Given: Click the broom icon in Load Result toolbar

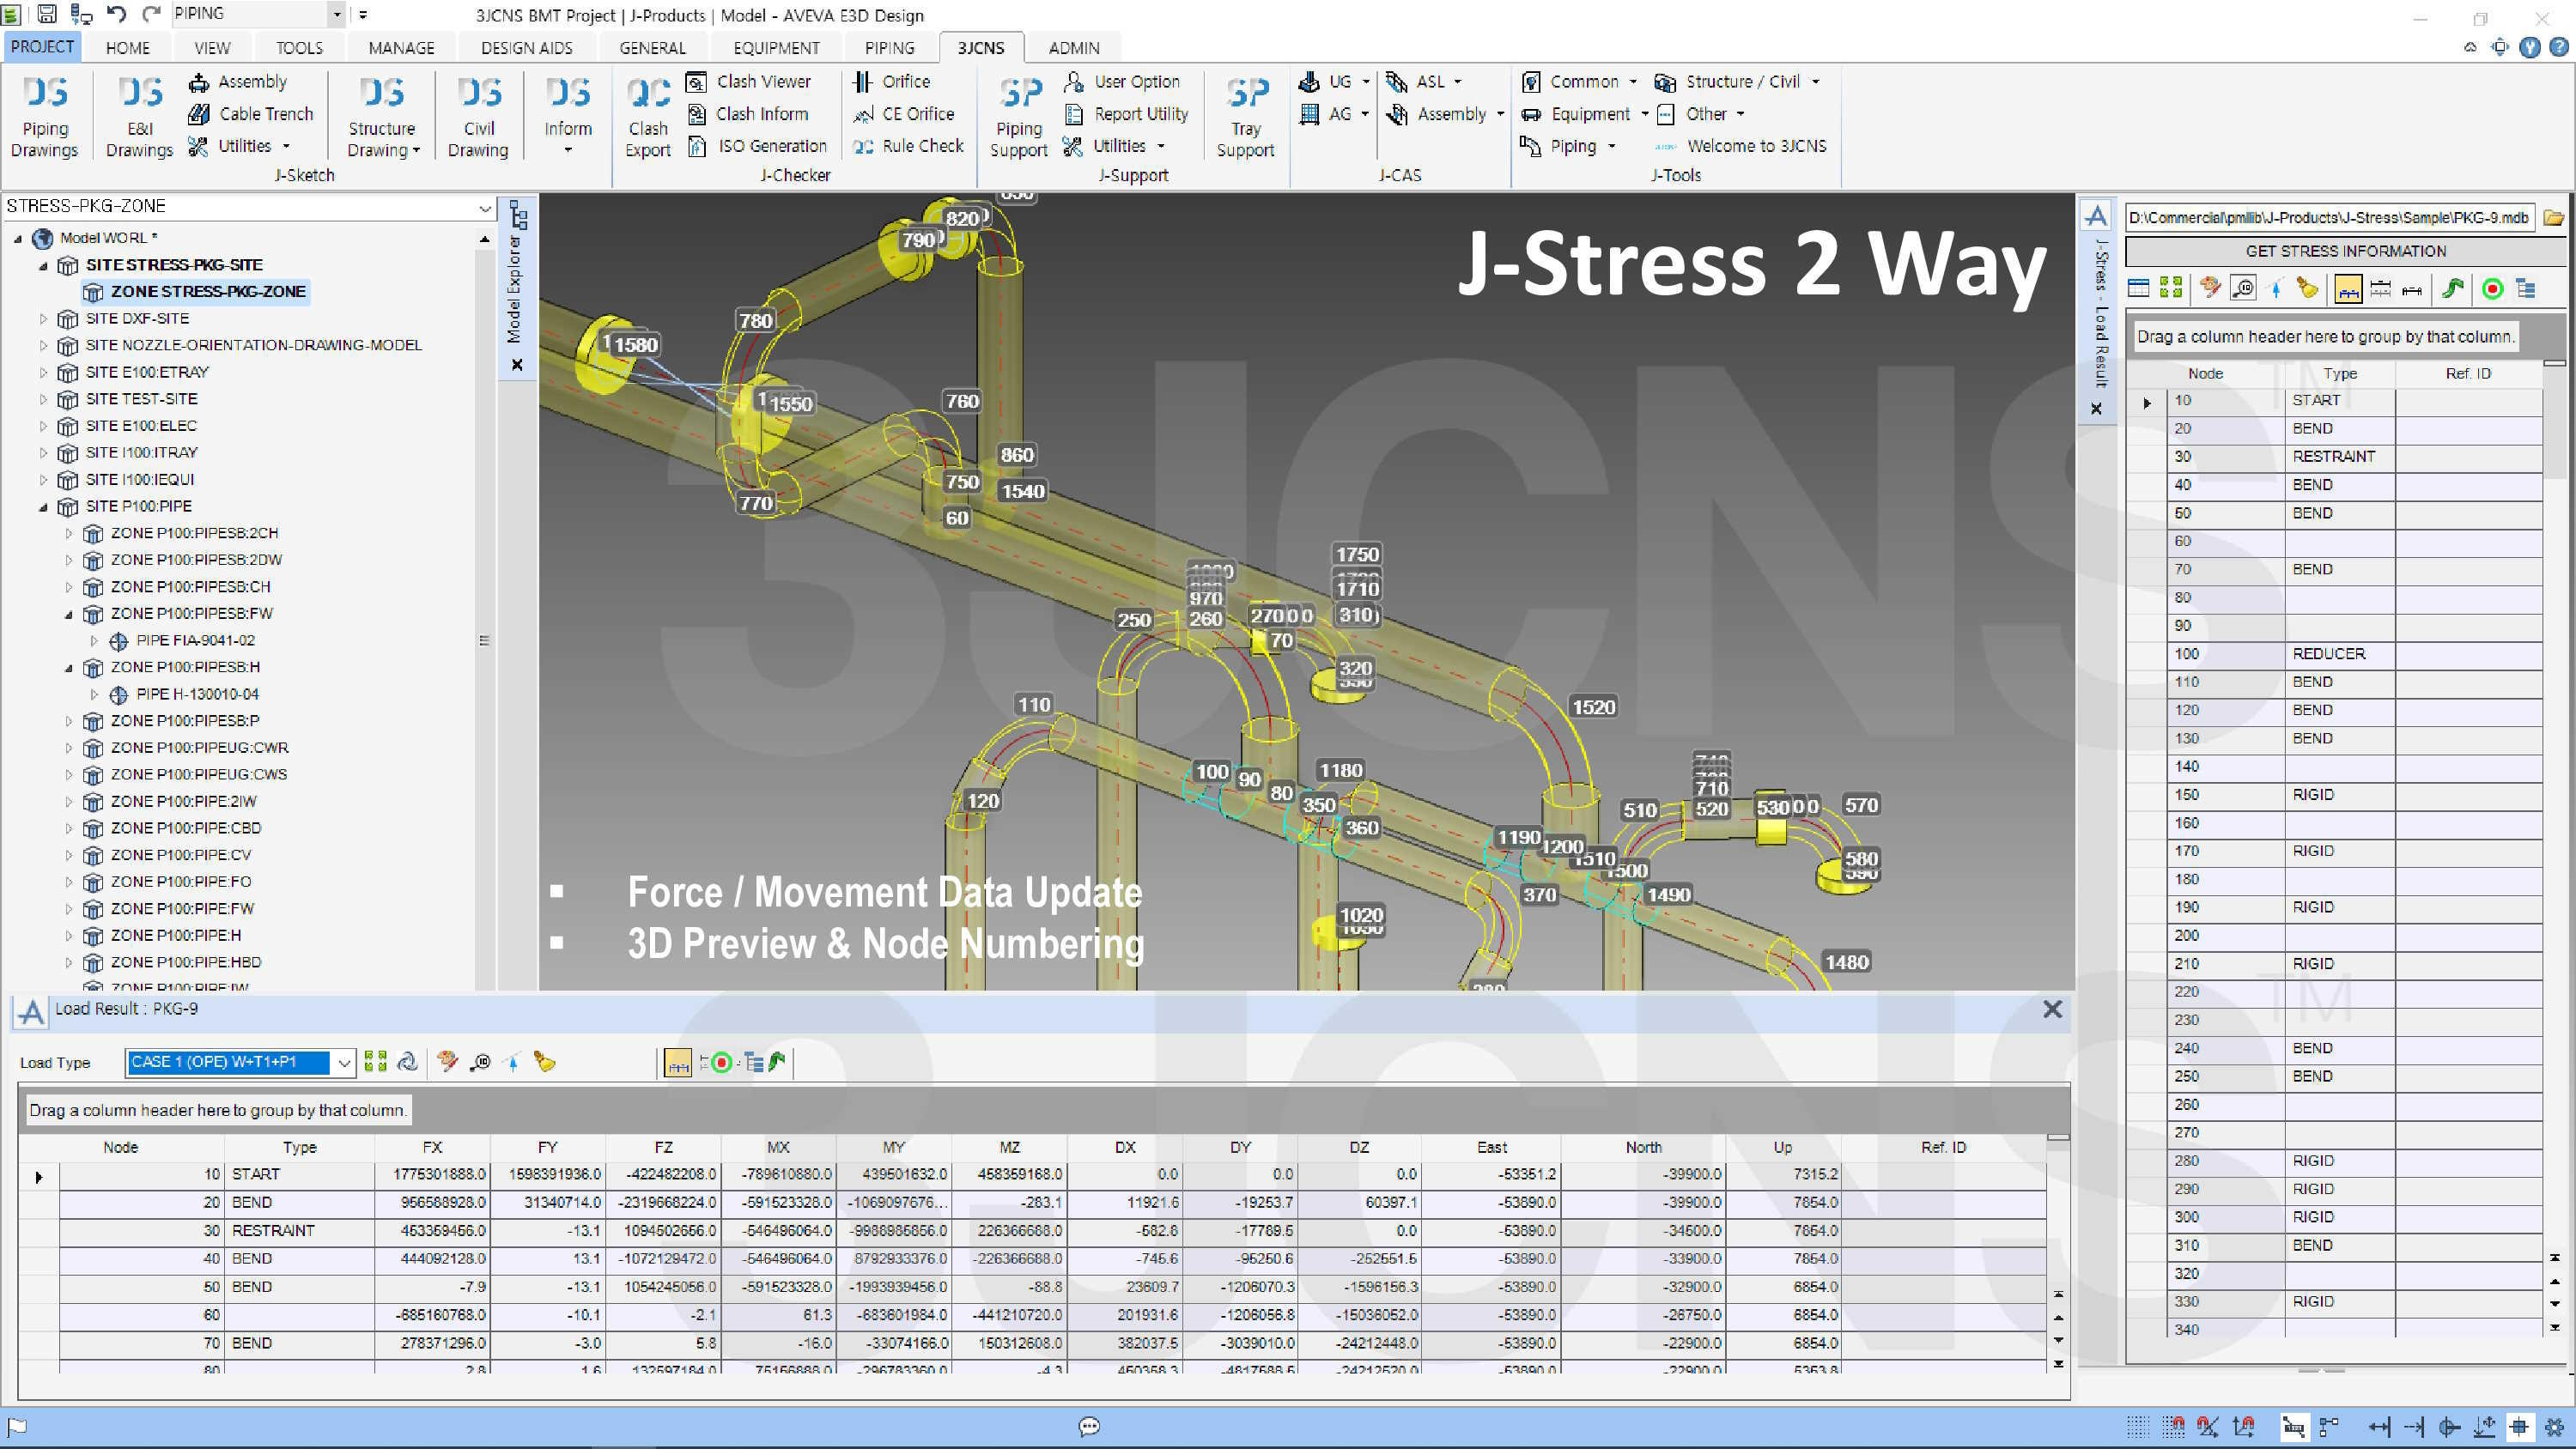Looking at the screenshot, I should click(x=544, y=1062).
